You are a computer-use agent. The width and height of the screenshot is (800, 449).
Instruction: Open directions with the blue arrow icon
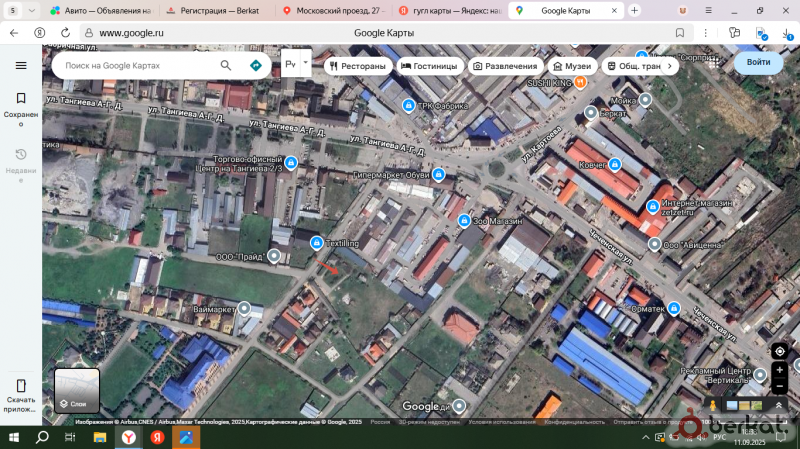click(x=255, y=65)
